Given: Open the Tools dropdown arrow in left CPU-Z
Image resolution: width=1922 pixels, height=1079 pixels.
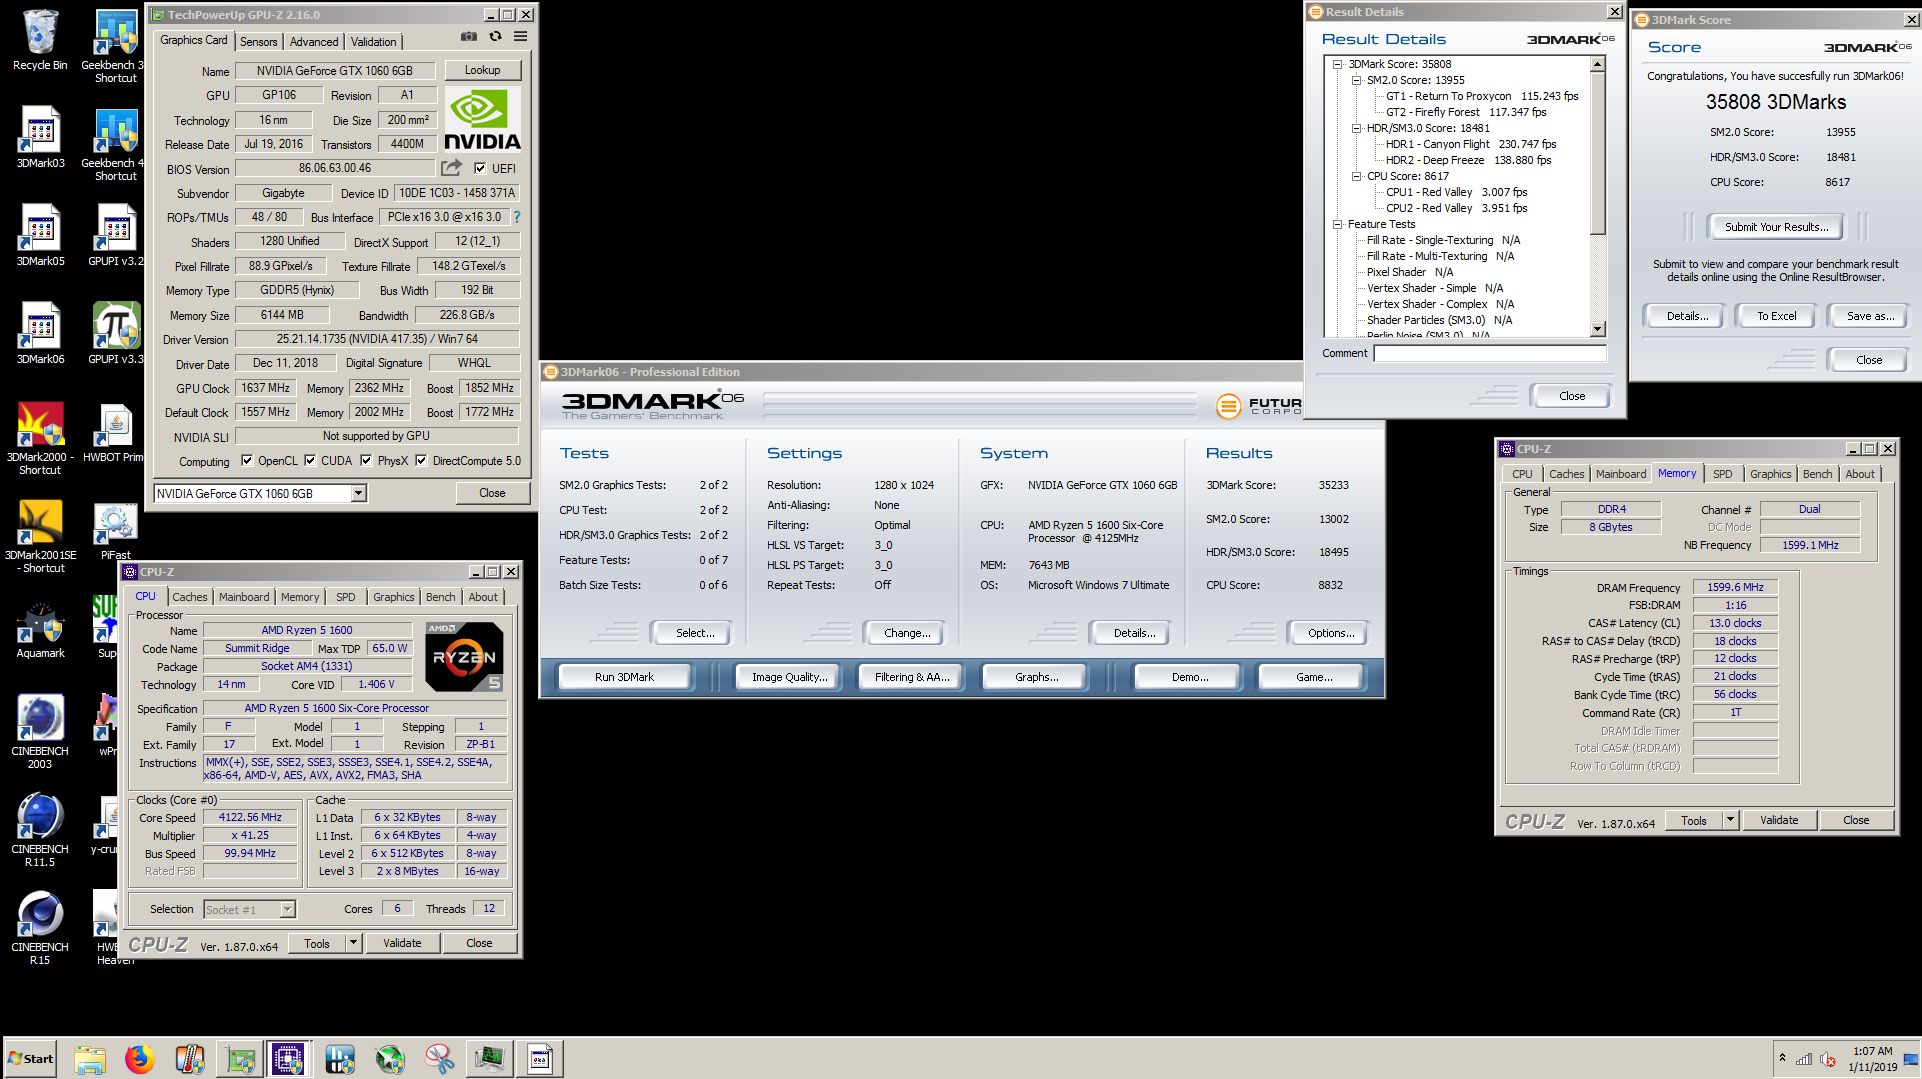Looking at the screenshot, I should [x=353, y=943].
